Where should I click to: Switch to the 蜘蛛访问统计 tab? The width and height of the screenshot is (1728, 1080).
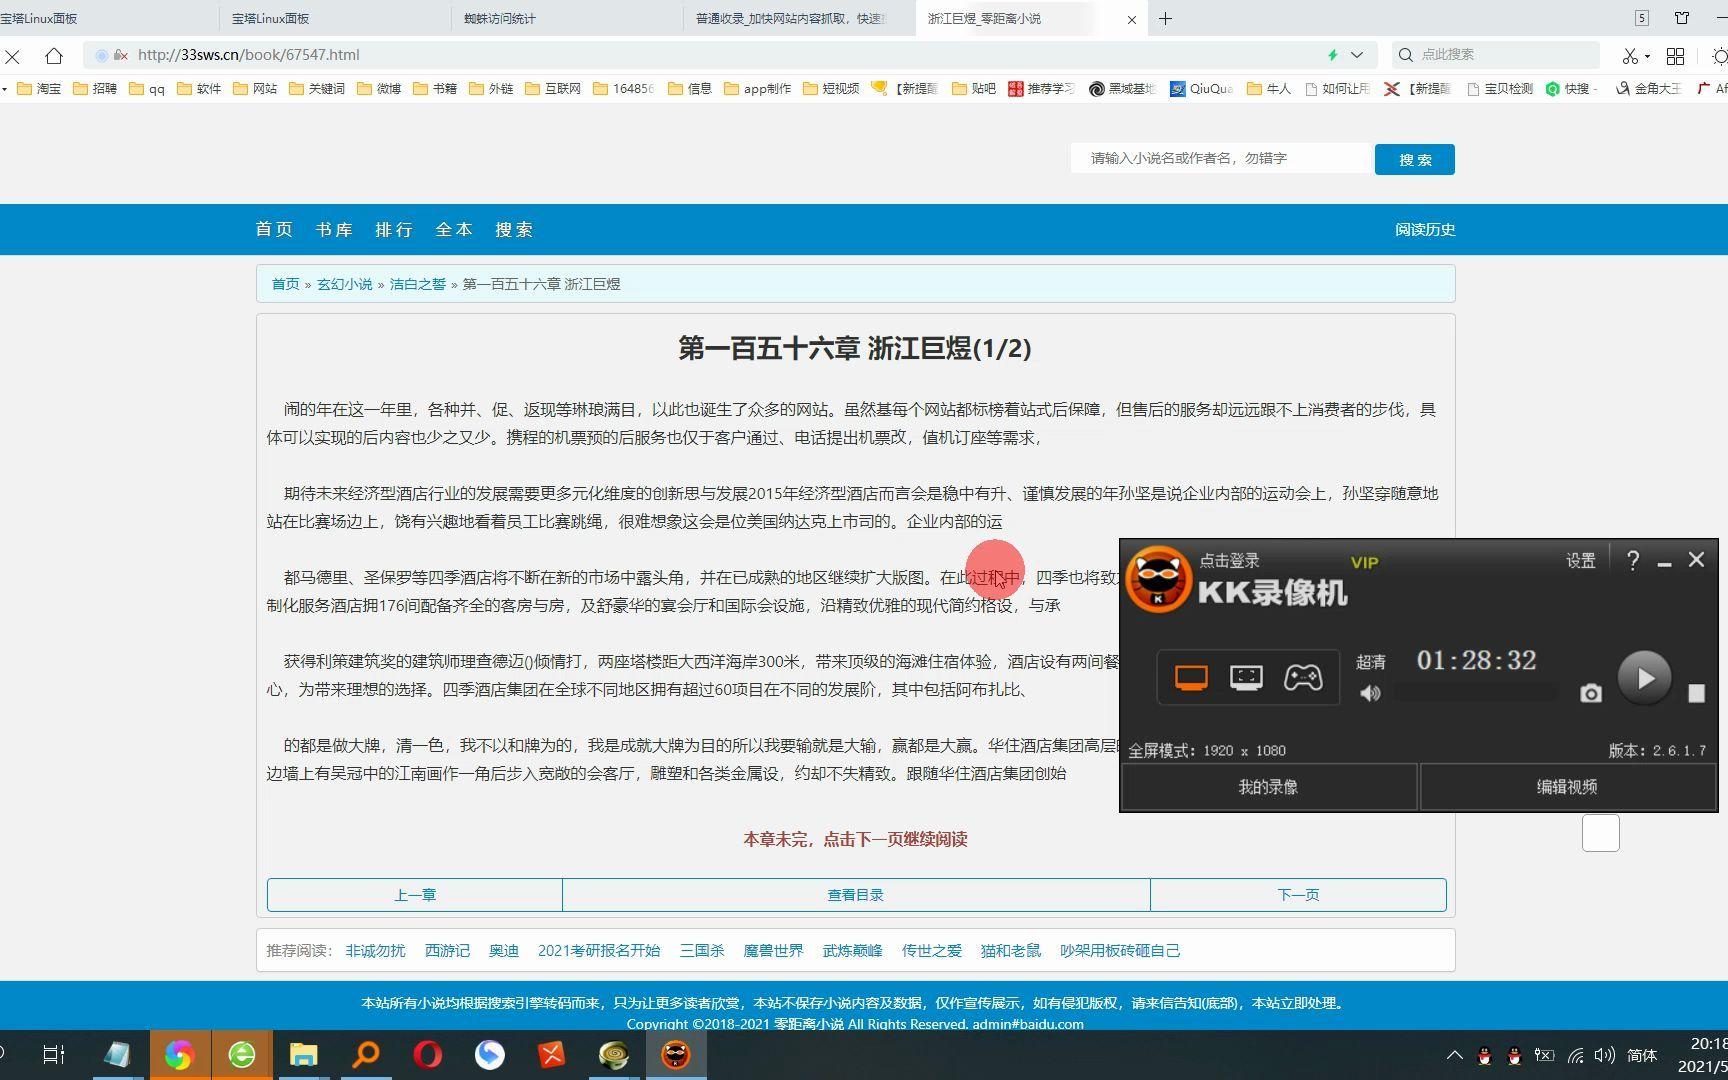567,18
